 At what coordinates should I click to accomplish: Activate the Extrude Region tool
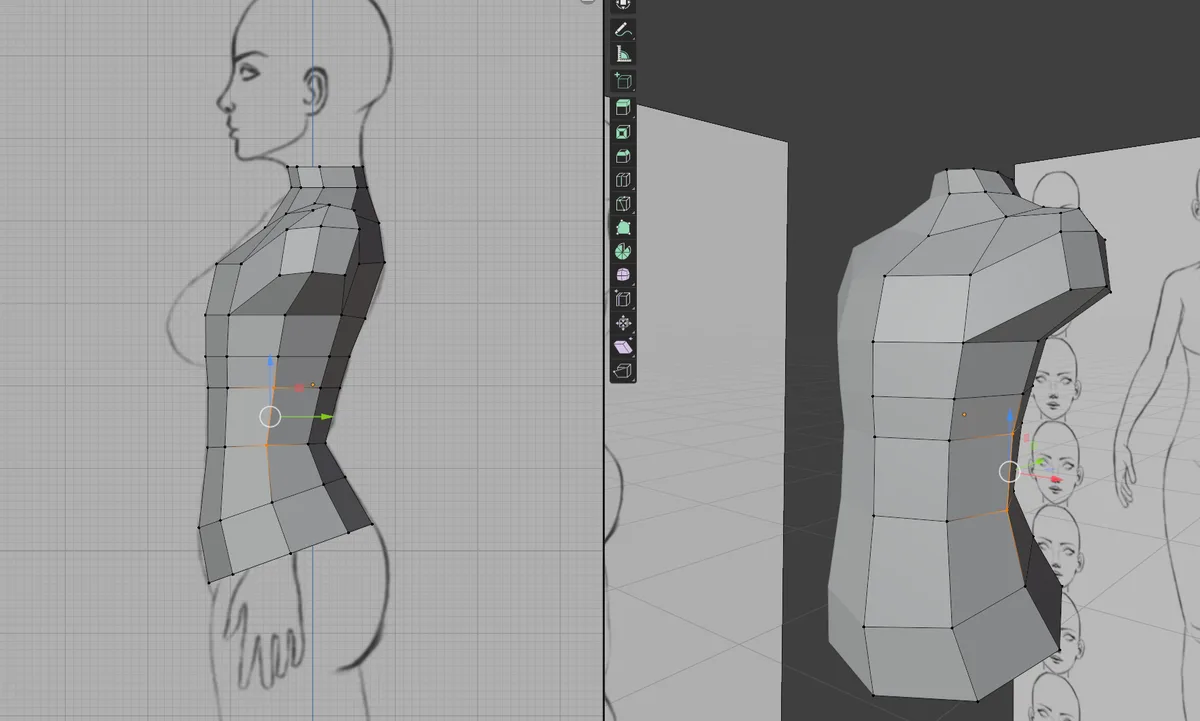coord(623,108)
